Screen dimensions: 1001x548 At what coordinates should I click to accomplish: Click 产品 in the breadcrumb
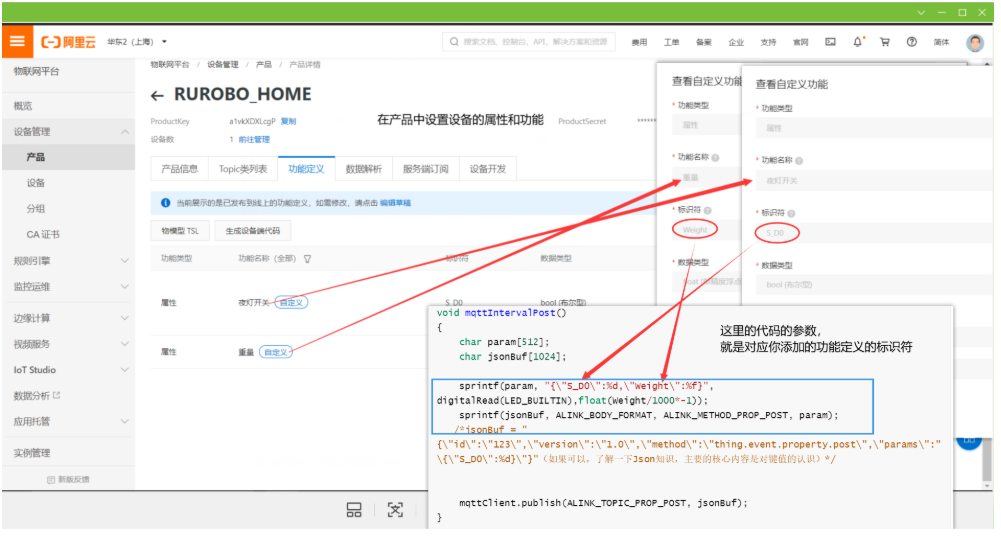264,65
